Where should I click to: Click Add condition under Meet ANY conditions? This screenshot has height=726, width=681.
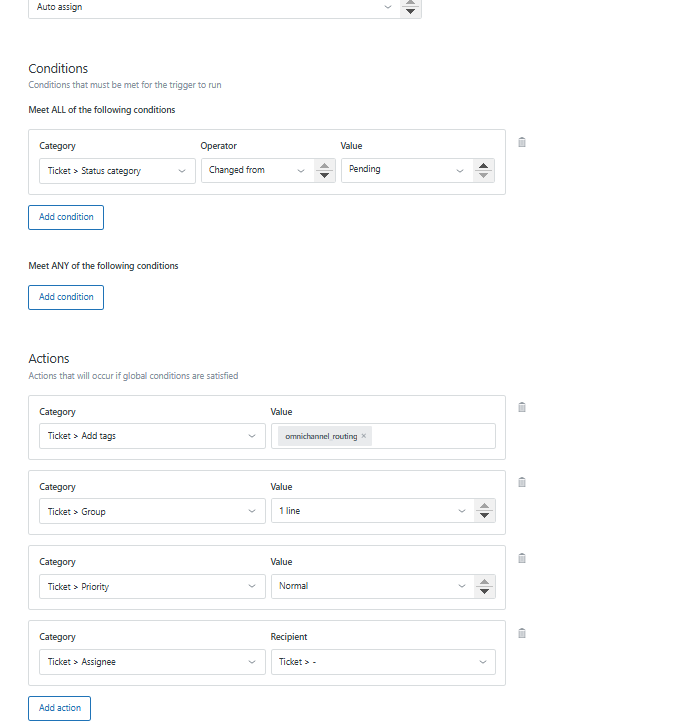point(66,297)
